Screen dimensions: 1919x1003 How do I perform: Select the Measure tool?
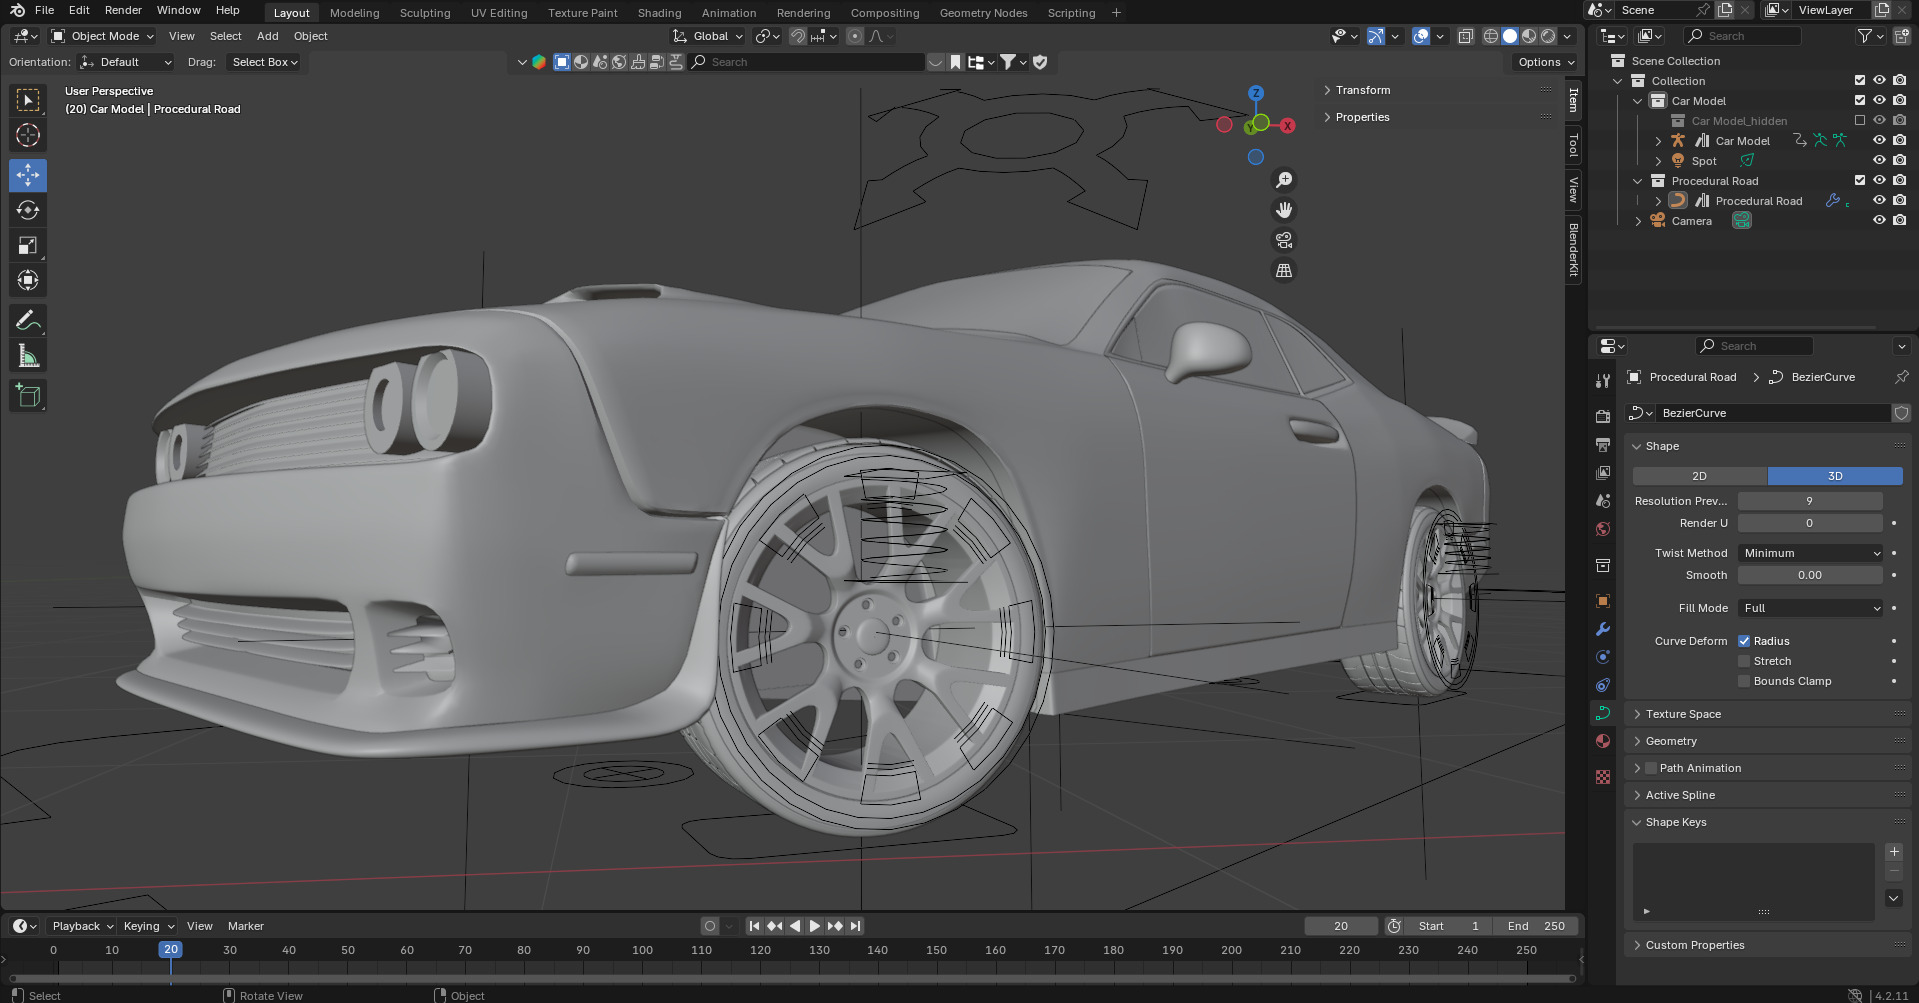tap(28, 355)
